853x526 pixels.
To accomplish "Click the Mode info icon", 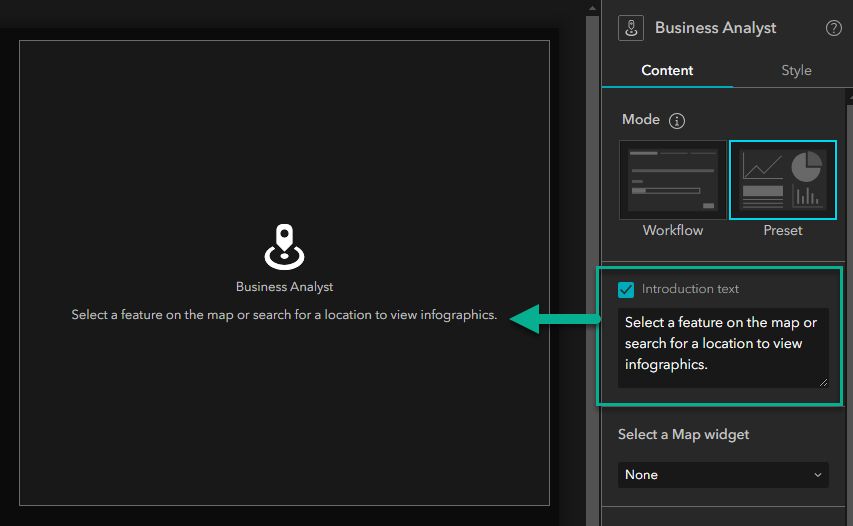I will point(677,121).
